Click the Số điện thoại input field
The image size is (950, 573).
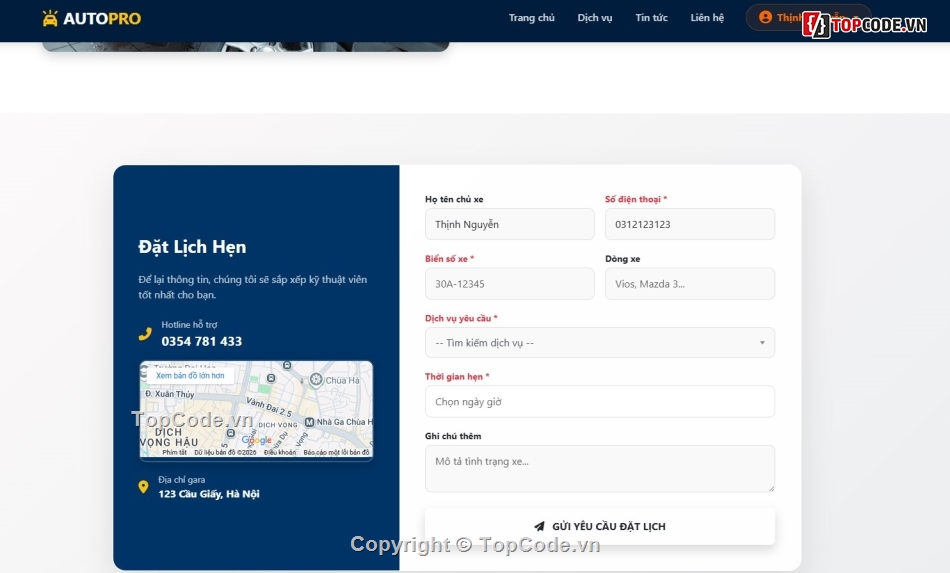pyautogui.click(x=689, y=224)
